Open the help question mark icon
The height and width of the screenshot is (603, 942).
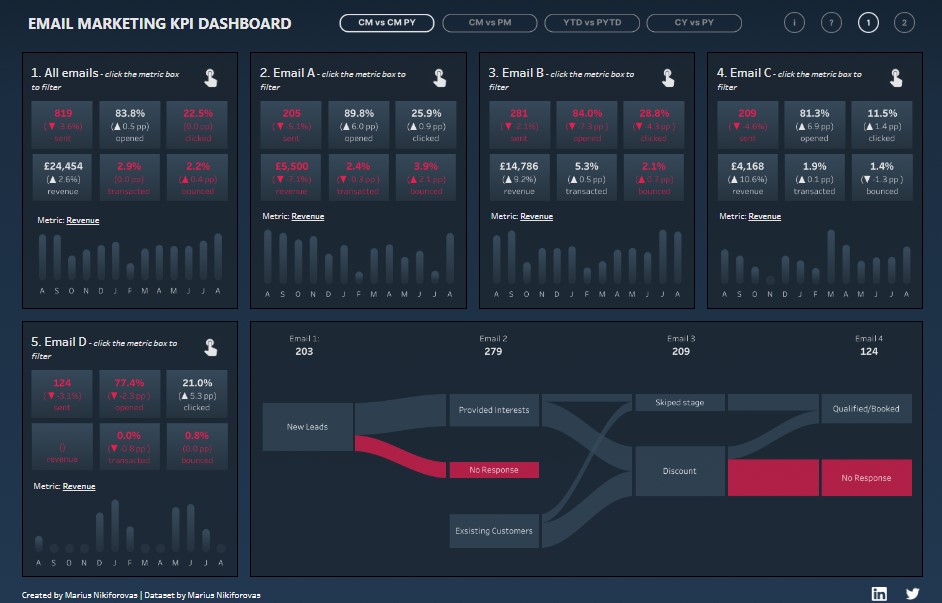pyautogui.click(x=831, y=23)
